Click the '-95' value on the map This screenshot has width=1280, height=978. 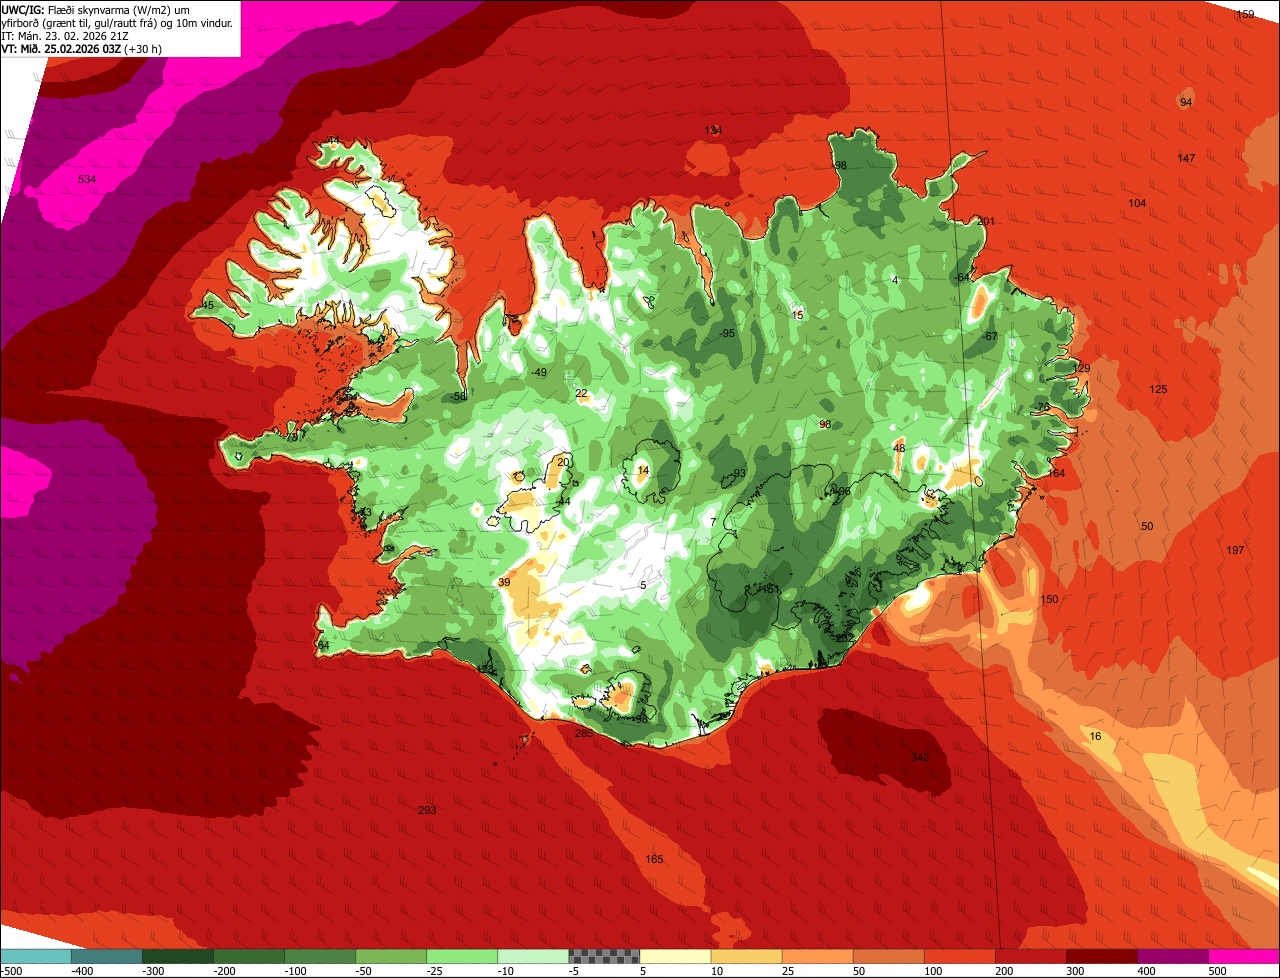click(727, 333)
